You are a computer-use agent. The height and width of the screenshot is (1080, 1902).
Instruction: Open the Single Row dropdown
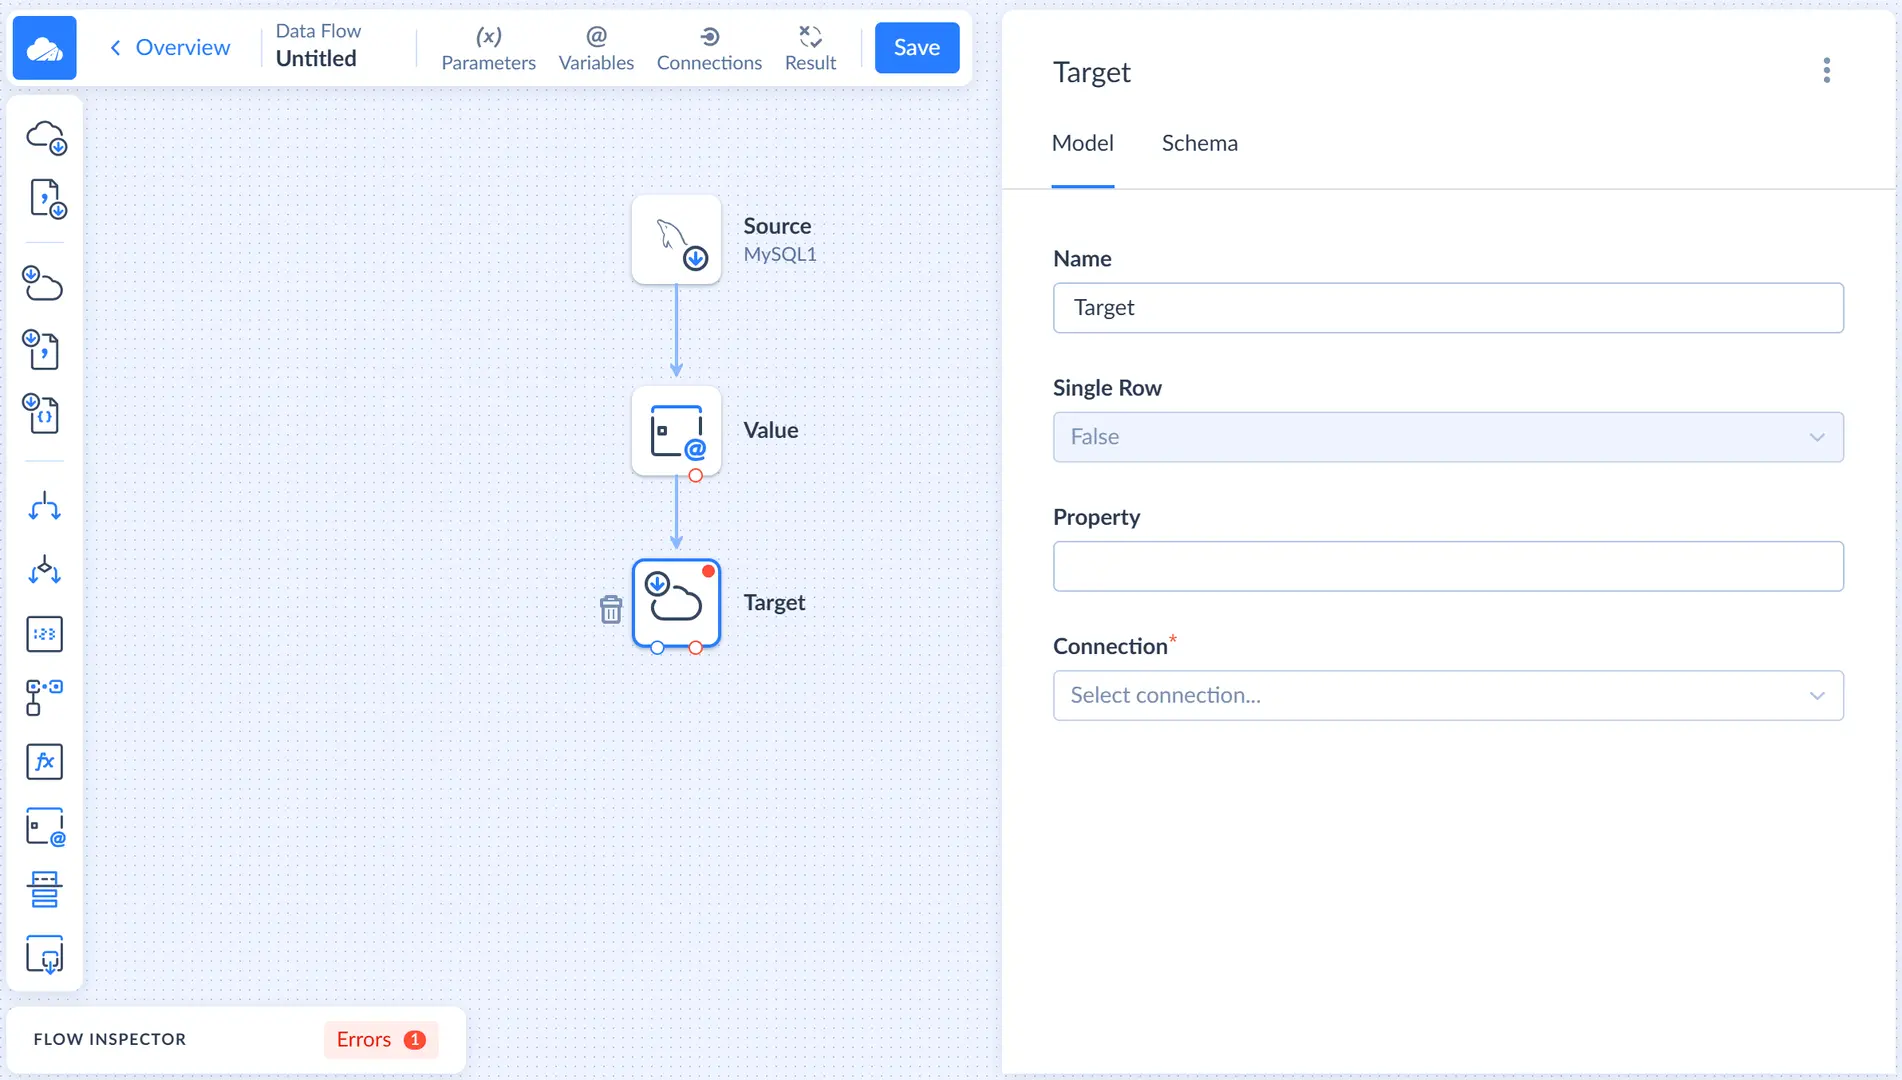(1448, 437)
